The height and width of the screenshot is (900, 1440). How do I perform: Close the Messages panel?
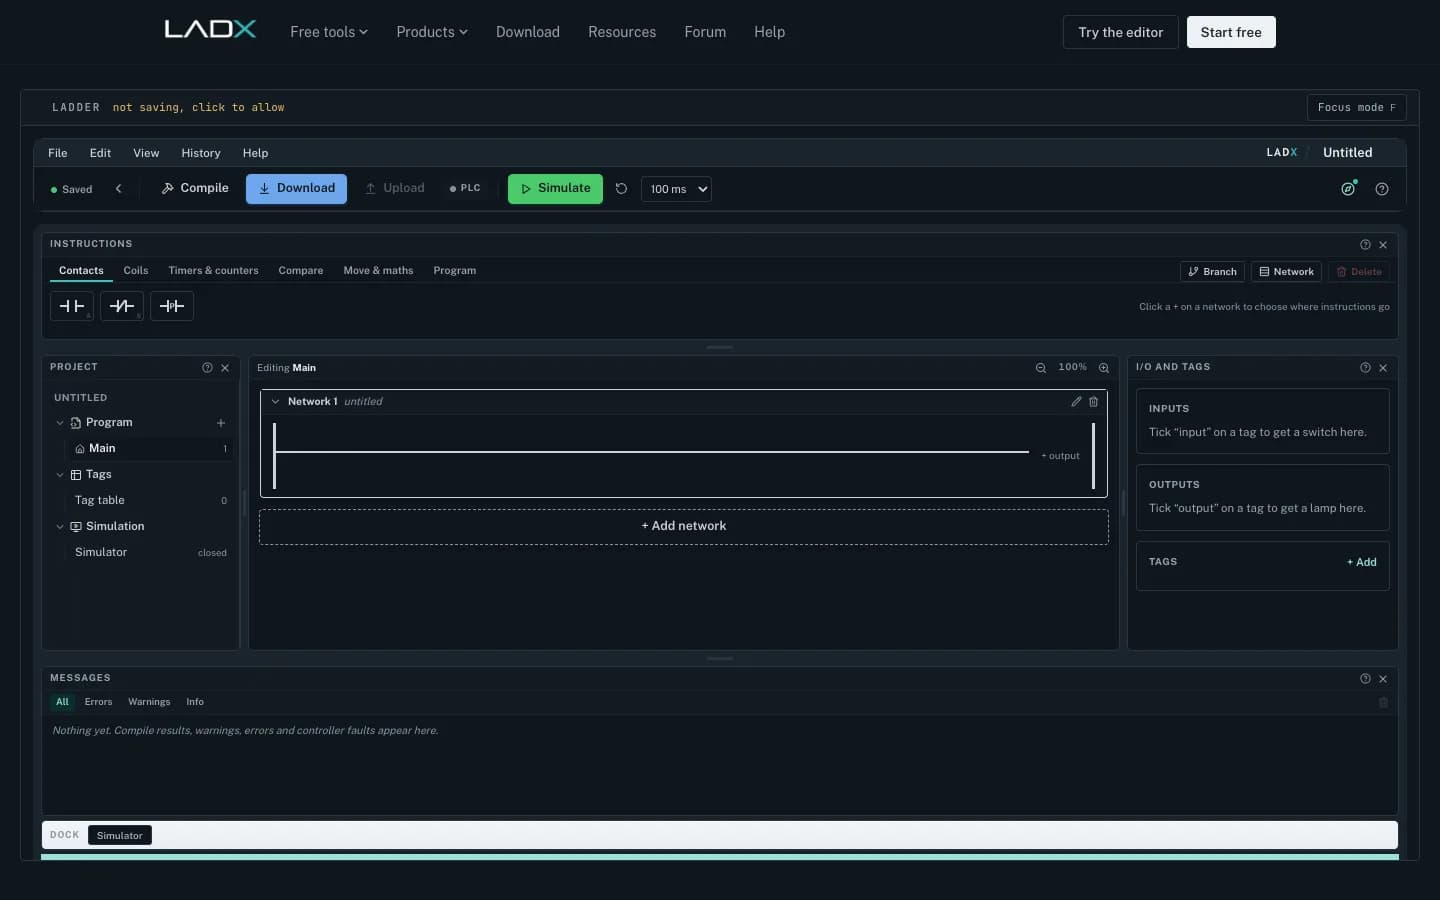point(1383,679)
